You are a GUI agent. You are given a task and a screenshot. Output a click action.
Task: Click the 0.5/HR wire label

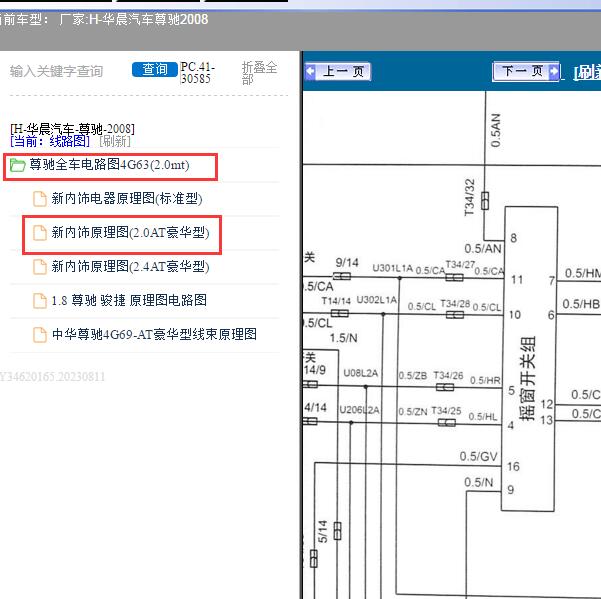485,380
